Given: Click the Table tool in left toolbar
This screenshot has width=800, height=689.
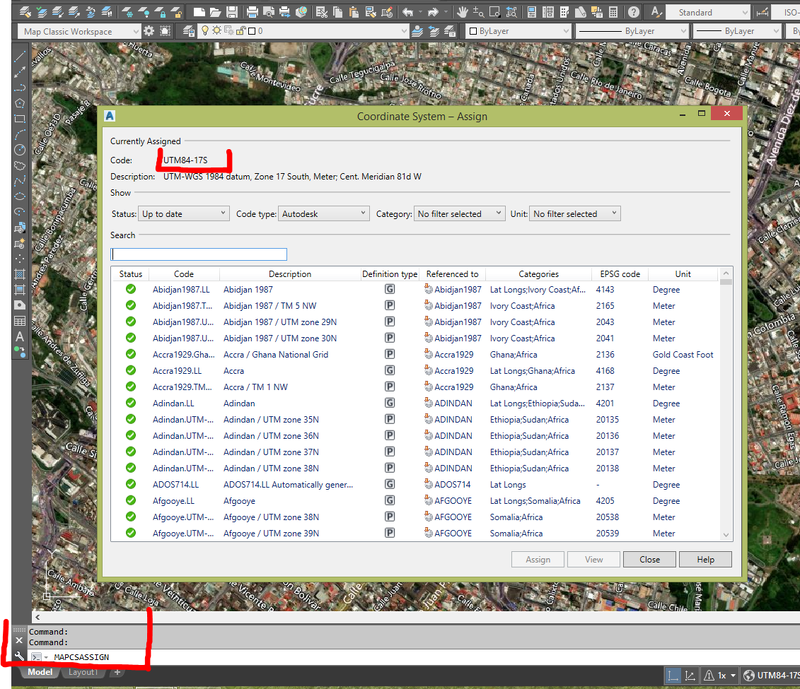Looking at the screenshot, I should coord(19,321).
